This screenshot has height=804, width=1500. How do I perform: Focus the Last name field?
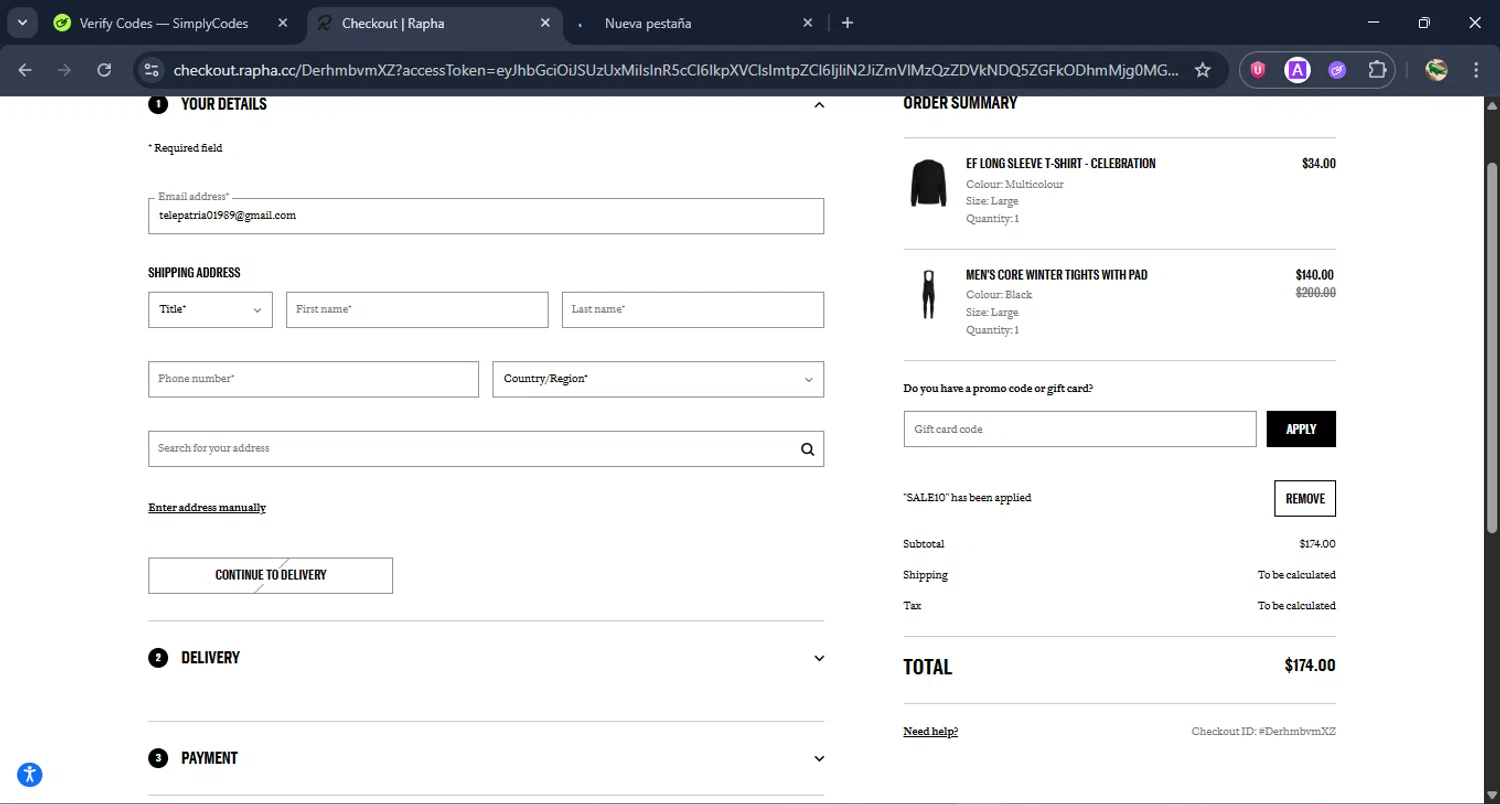tap(693, 310)
